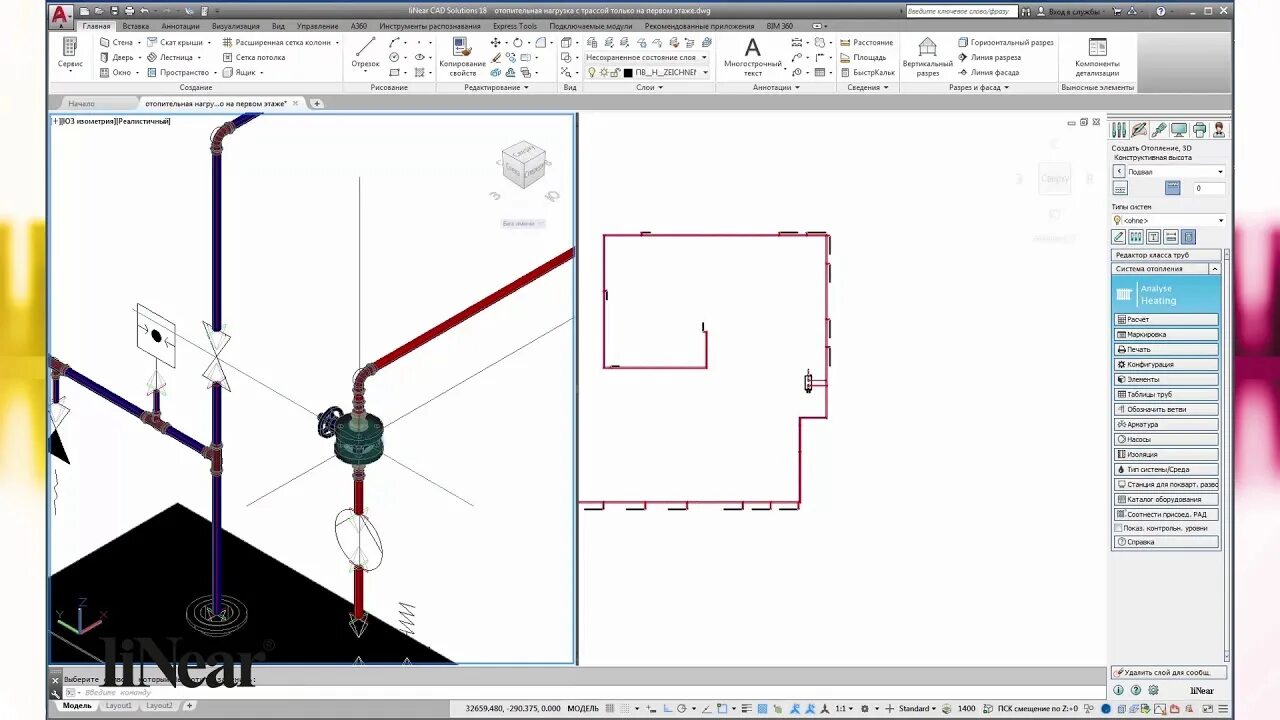Viewport: 1280px width, 720px height.
Task: Select the Отрезок line tool
Action: 366,53
